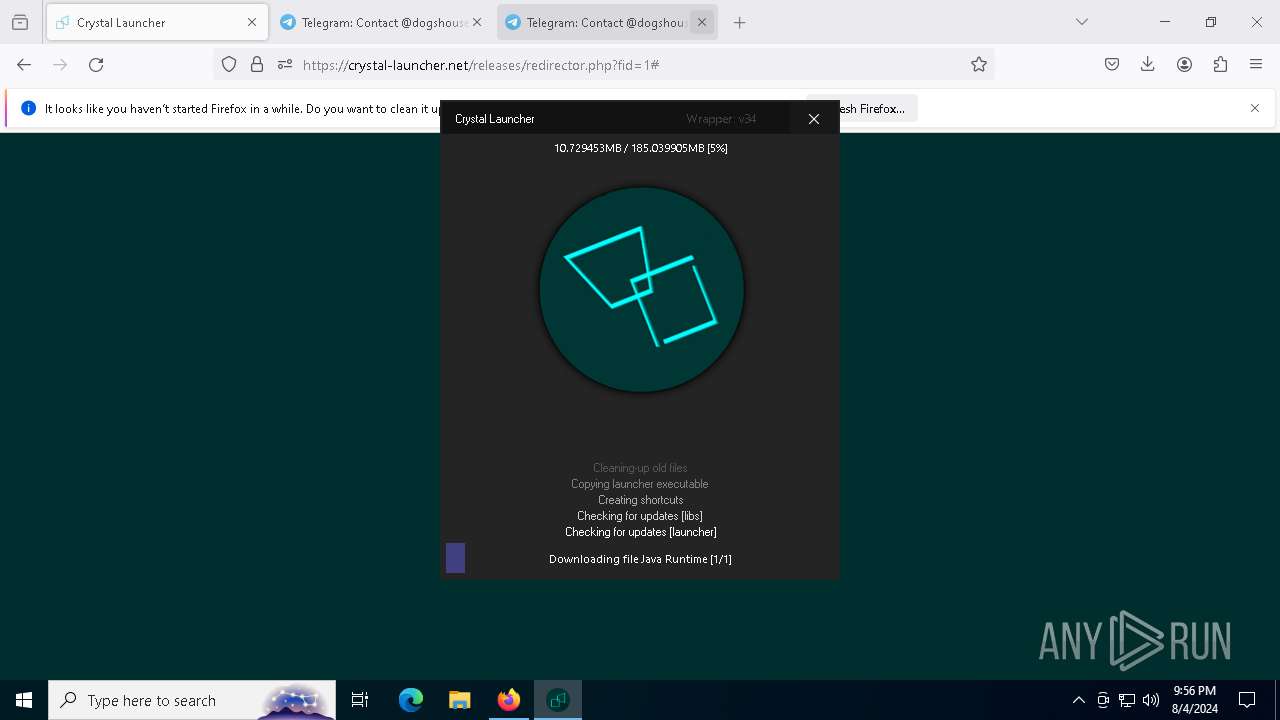Click 'Creating shortcuts' log line
This screenshot has width=1280, height=720.
[641, 500]
